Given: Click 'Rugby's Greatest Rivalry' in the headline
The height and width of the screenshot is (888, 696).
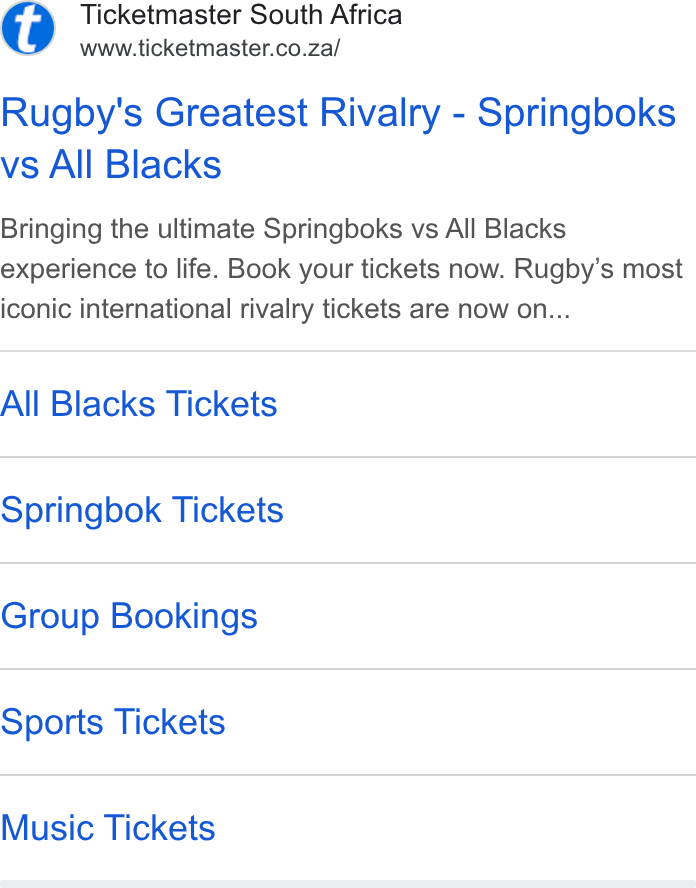Looking at the screenshot, I should pyautogui.click(x=220, y=113).
